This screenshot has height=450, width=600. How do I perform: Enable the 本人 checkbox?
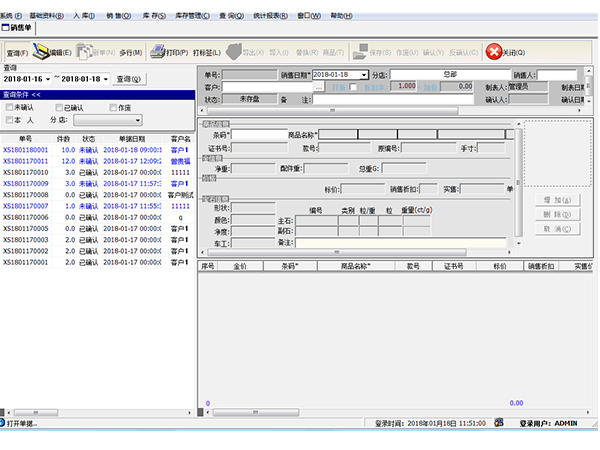(x=9, y=120)
